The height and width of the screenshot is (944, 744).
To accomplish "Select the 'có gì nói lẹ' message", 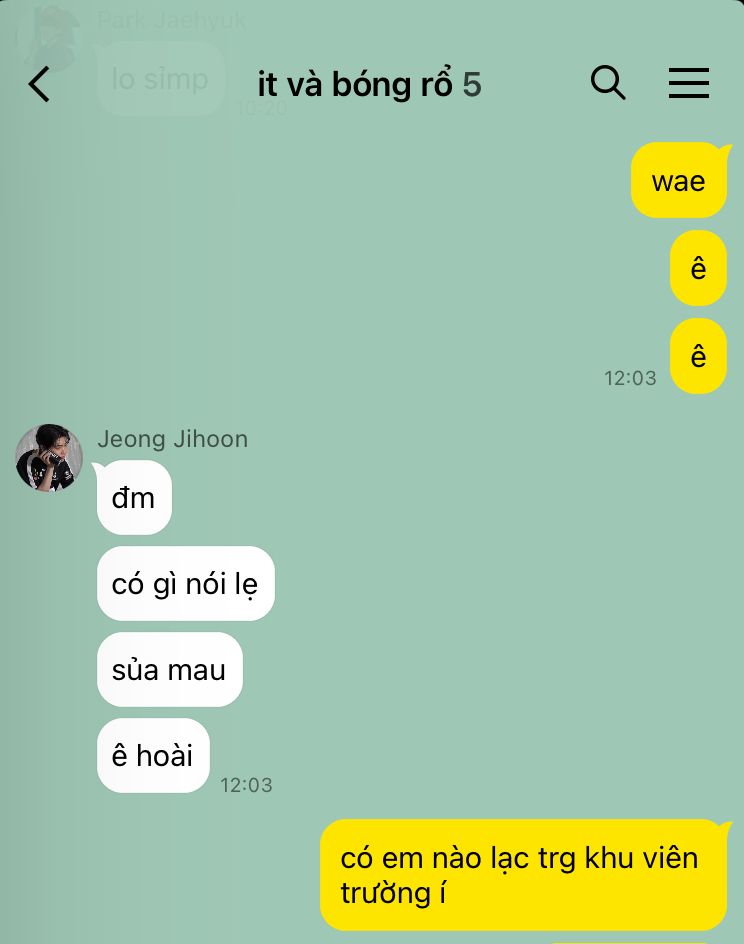I will (185, 583).
